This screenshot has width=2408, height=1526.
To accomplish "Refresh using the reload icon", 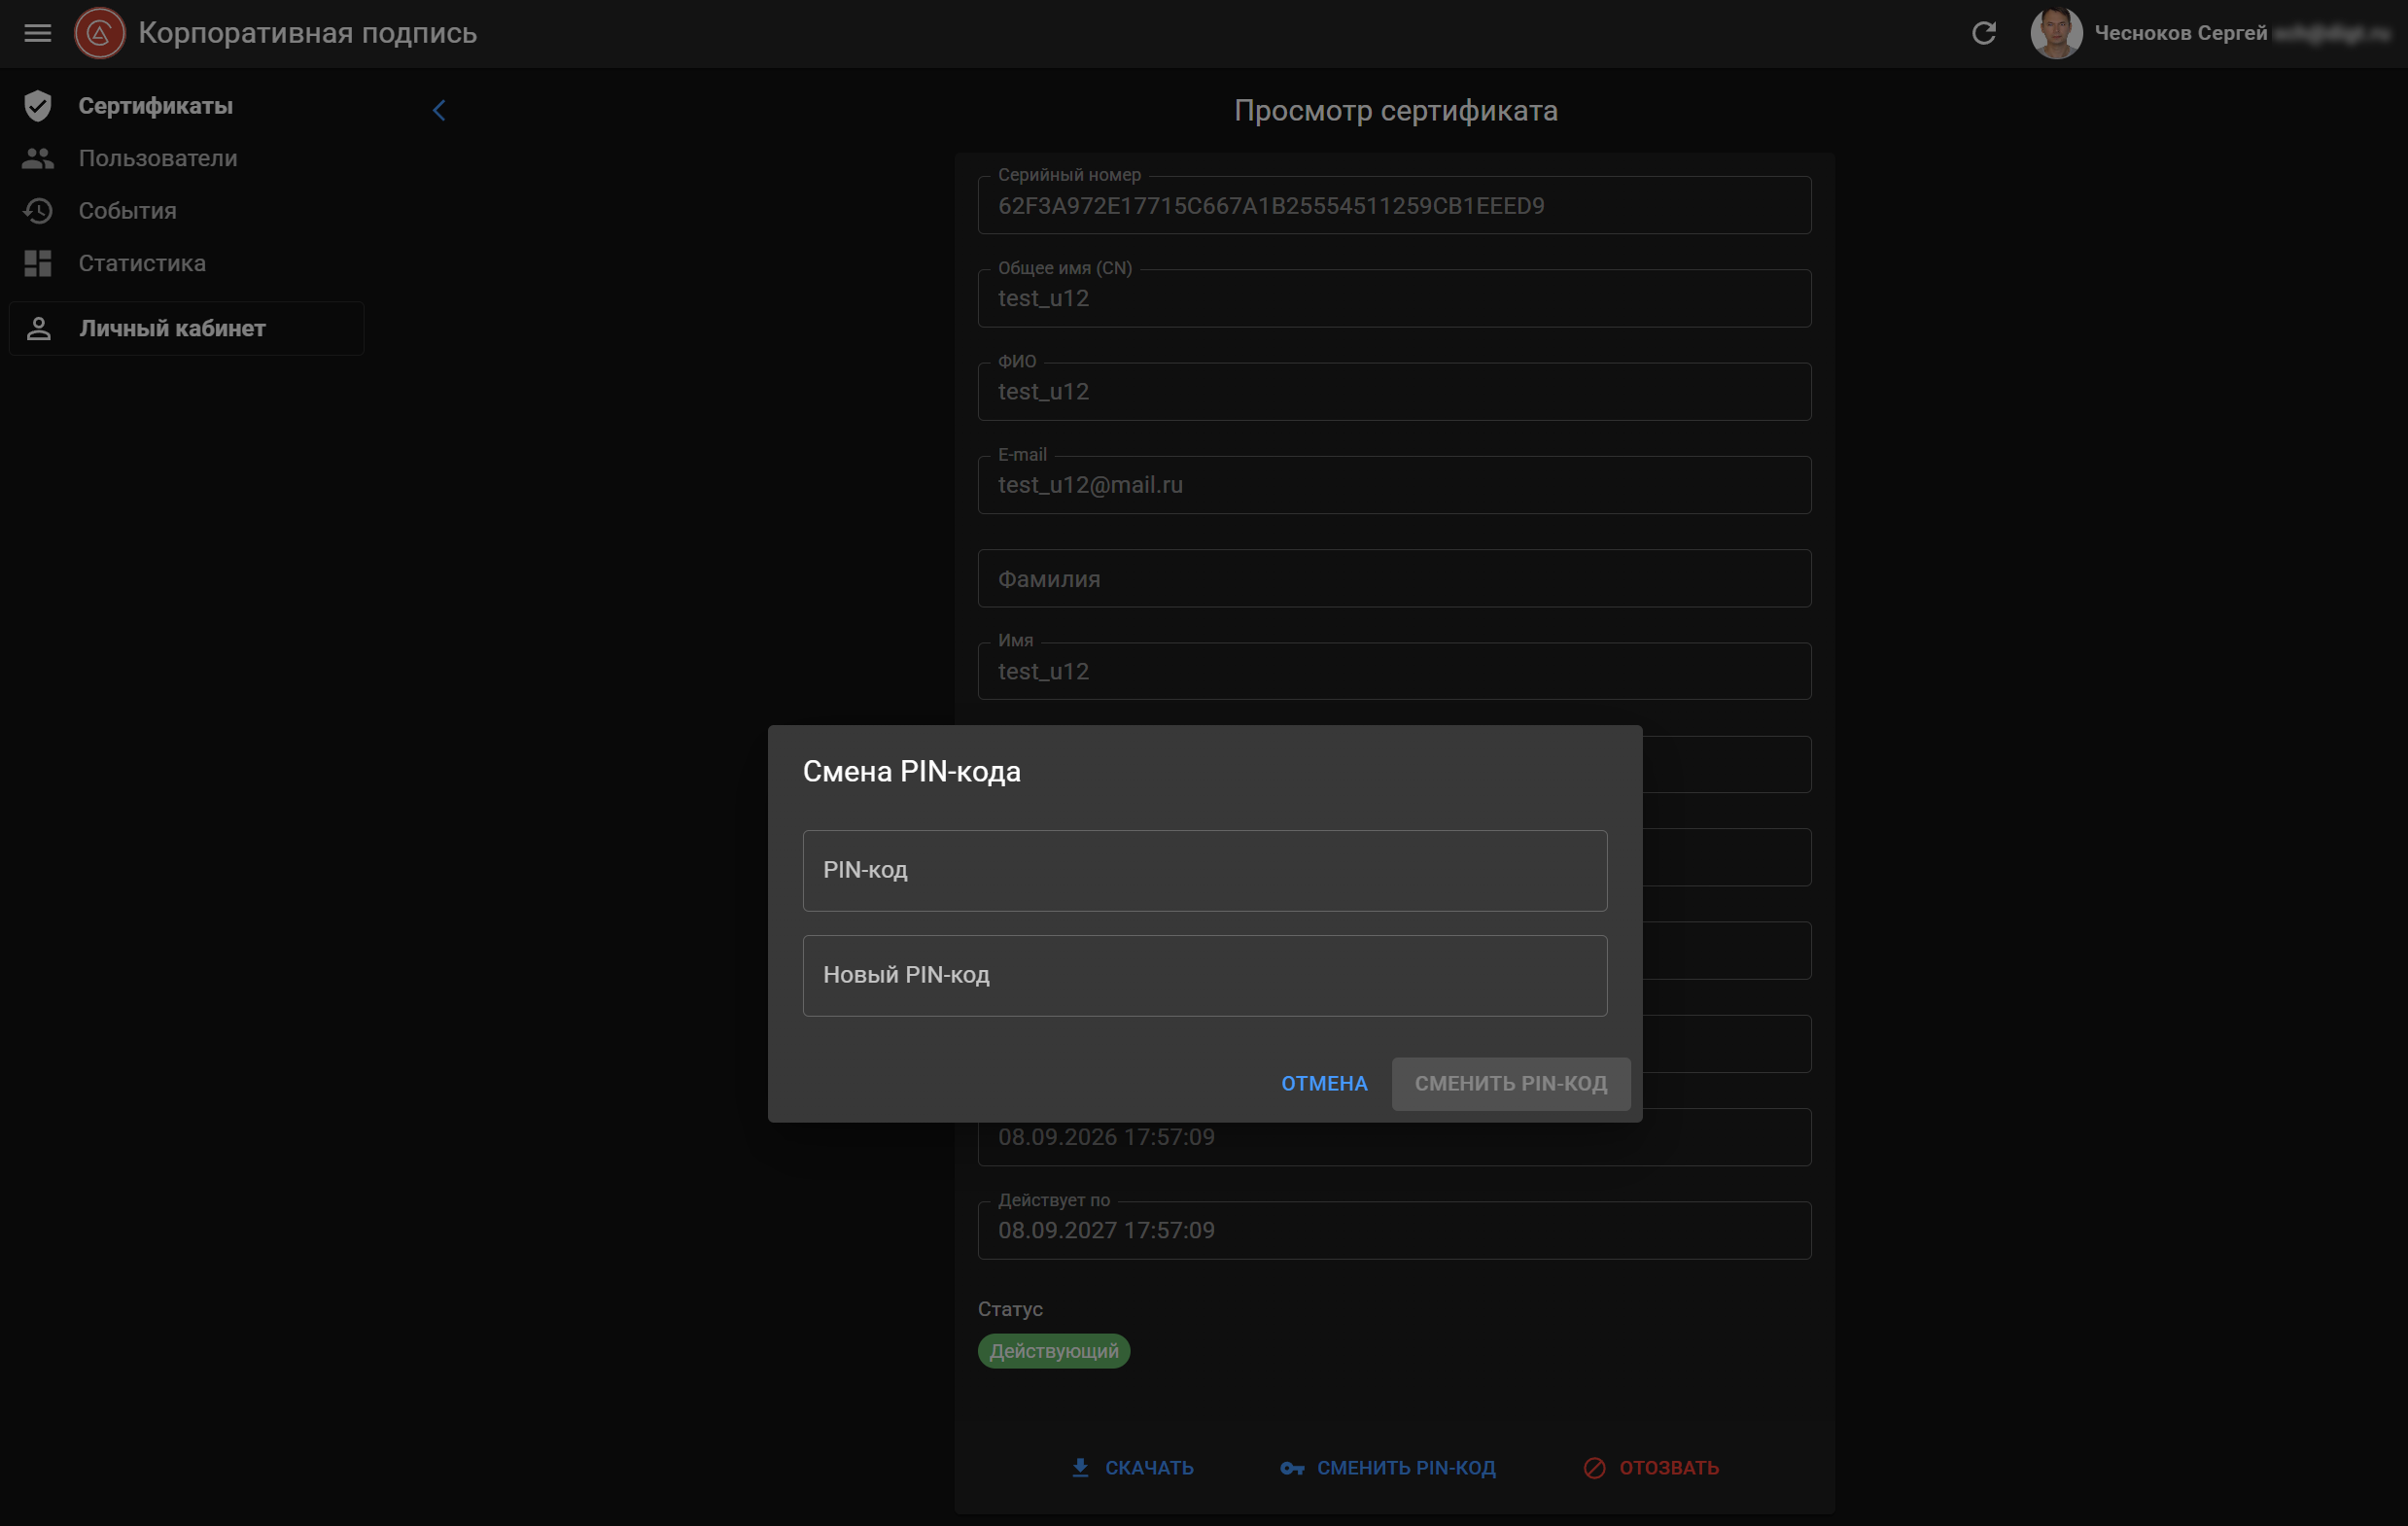I will click(1984, 33).
